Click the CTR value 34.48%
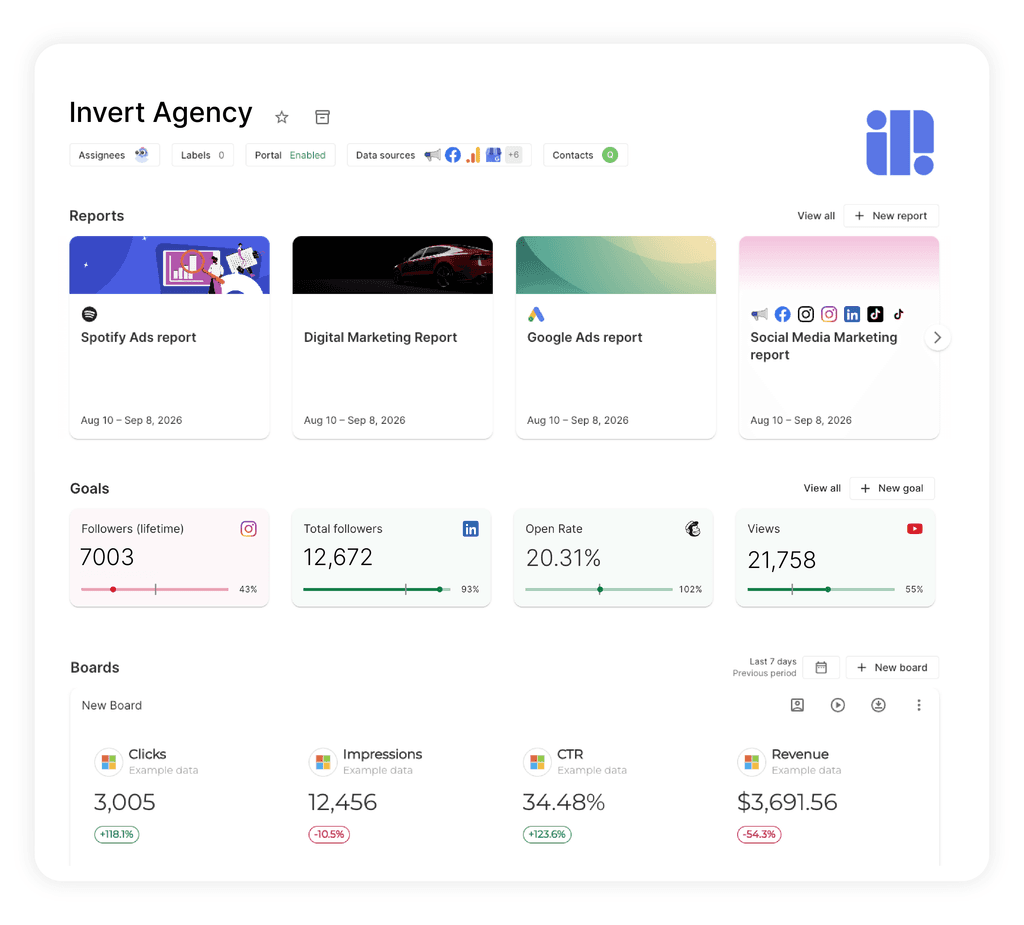Image resolution: width=1024 pixels, height=925 pixels. point(564,802)
